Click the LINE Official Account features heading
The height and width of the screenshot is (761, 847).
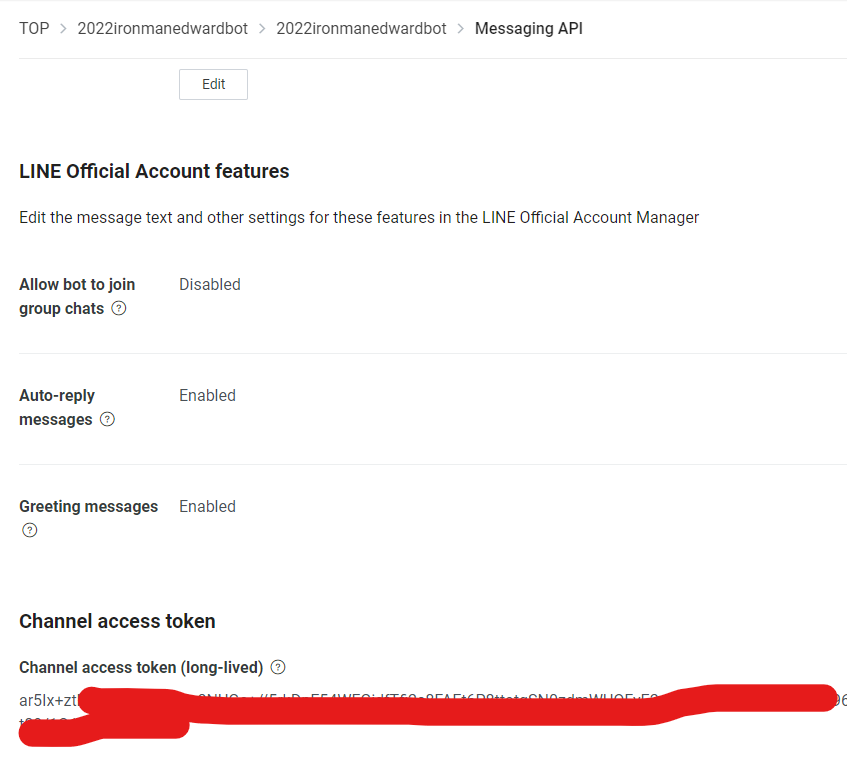point(154,171)
